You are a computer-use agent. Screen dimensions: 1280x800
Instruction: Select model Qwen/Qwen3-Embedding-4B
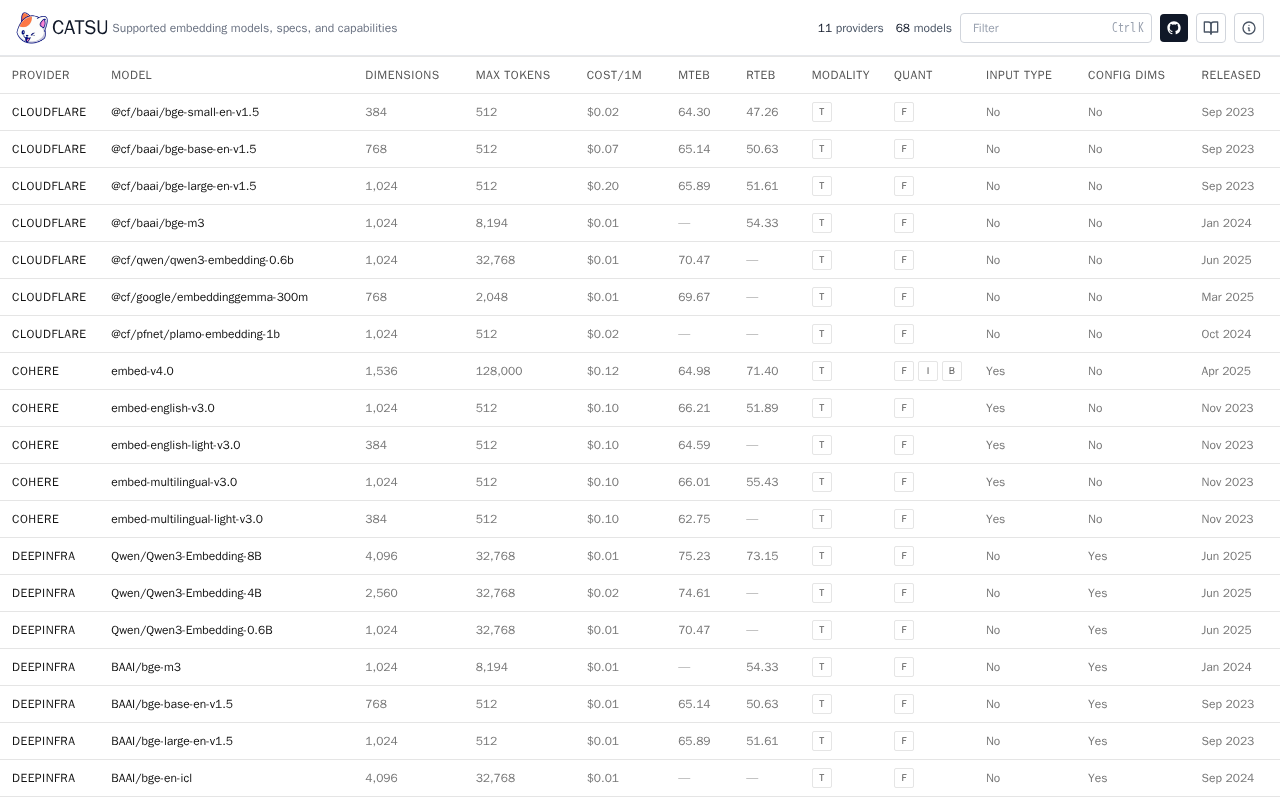[x=186, y=593]
